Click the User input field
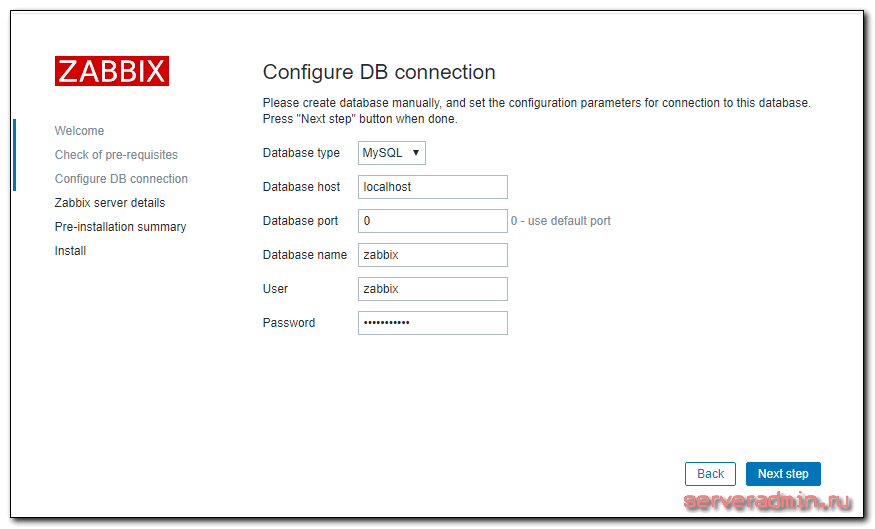875x529 pixels. (x=432, y=289)
